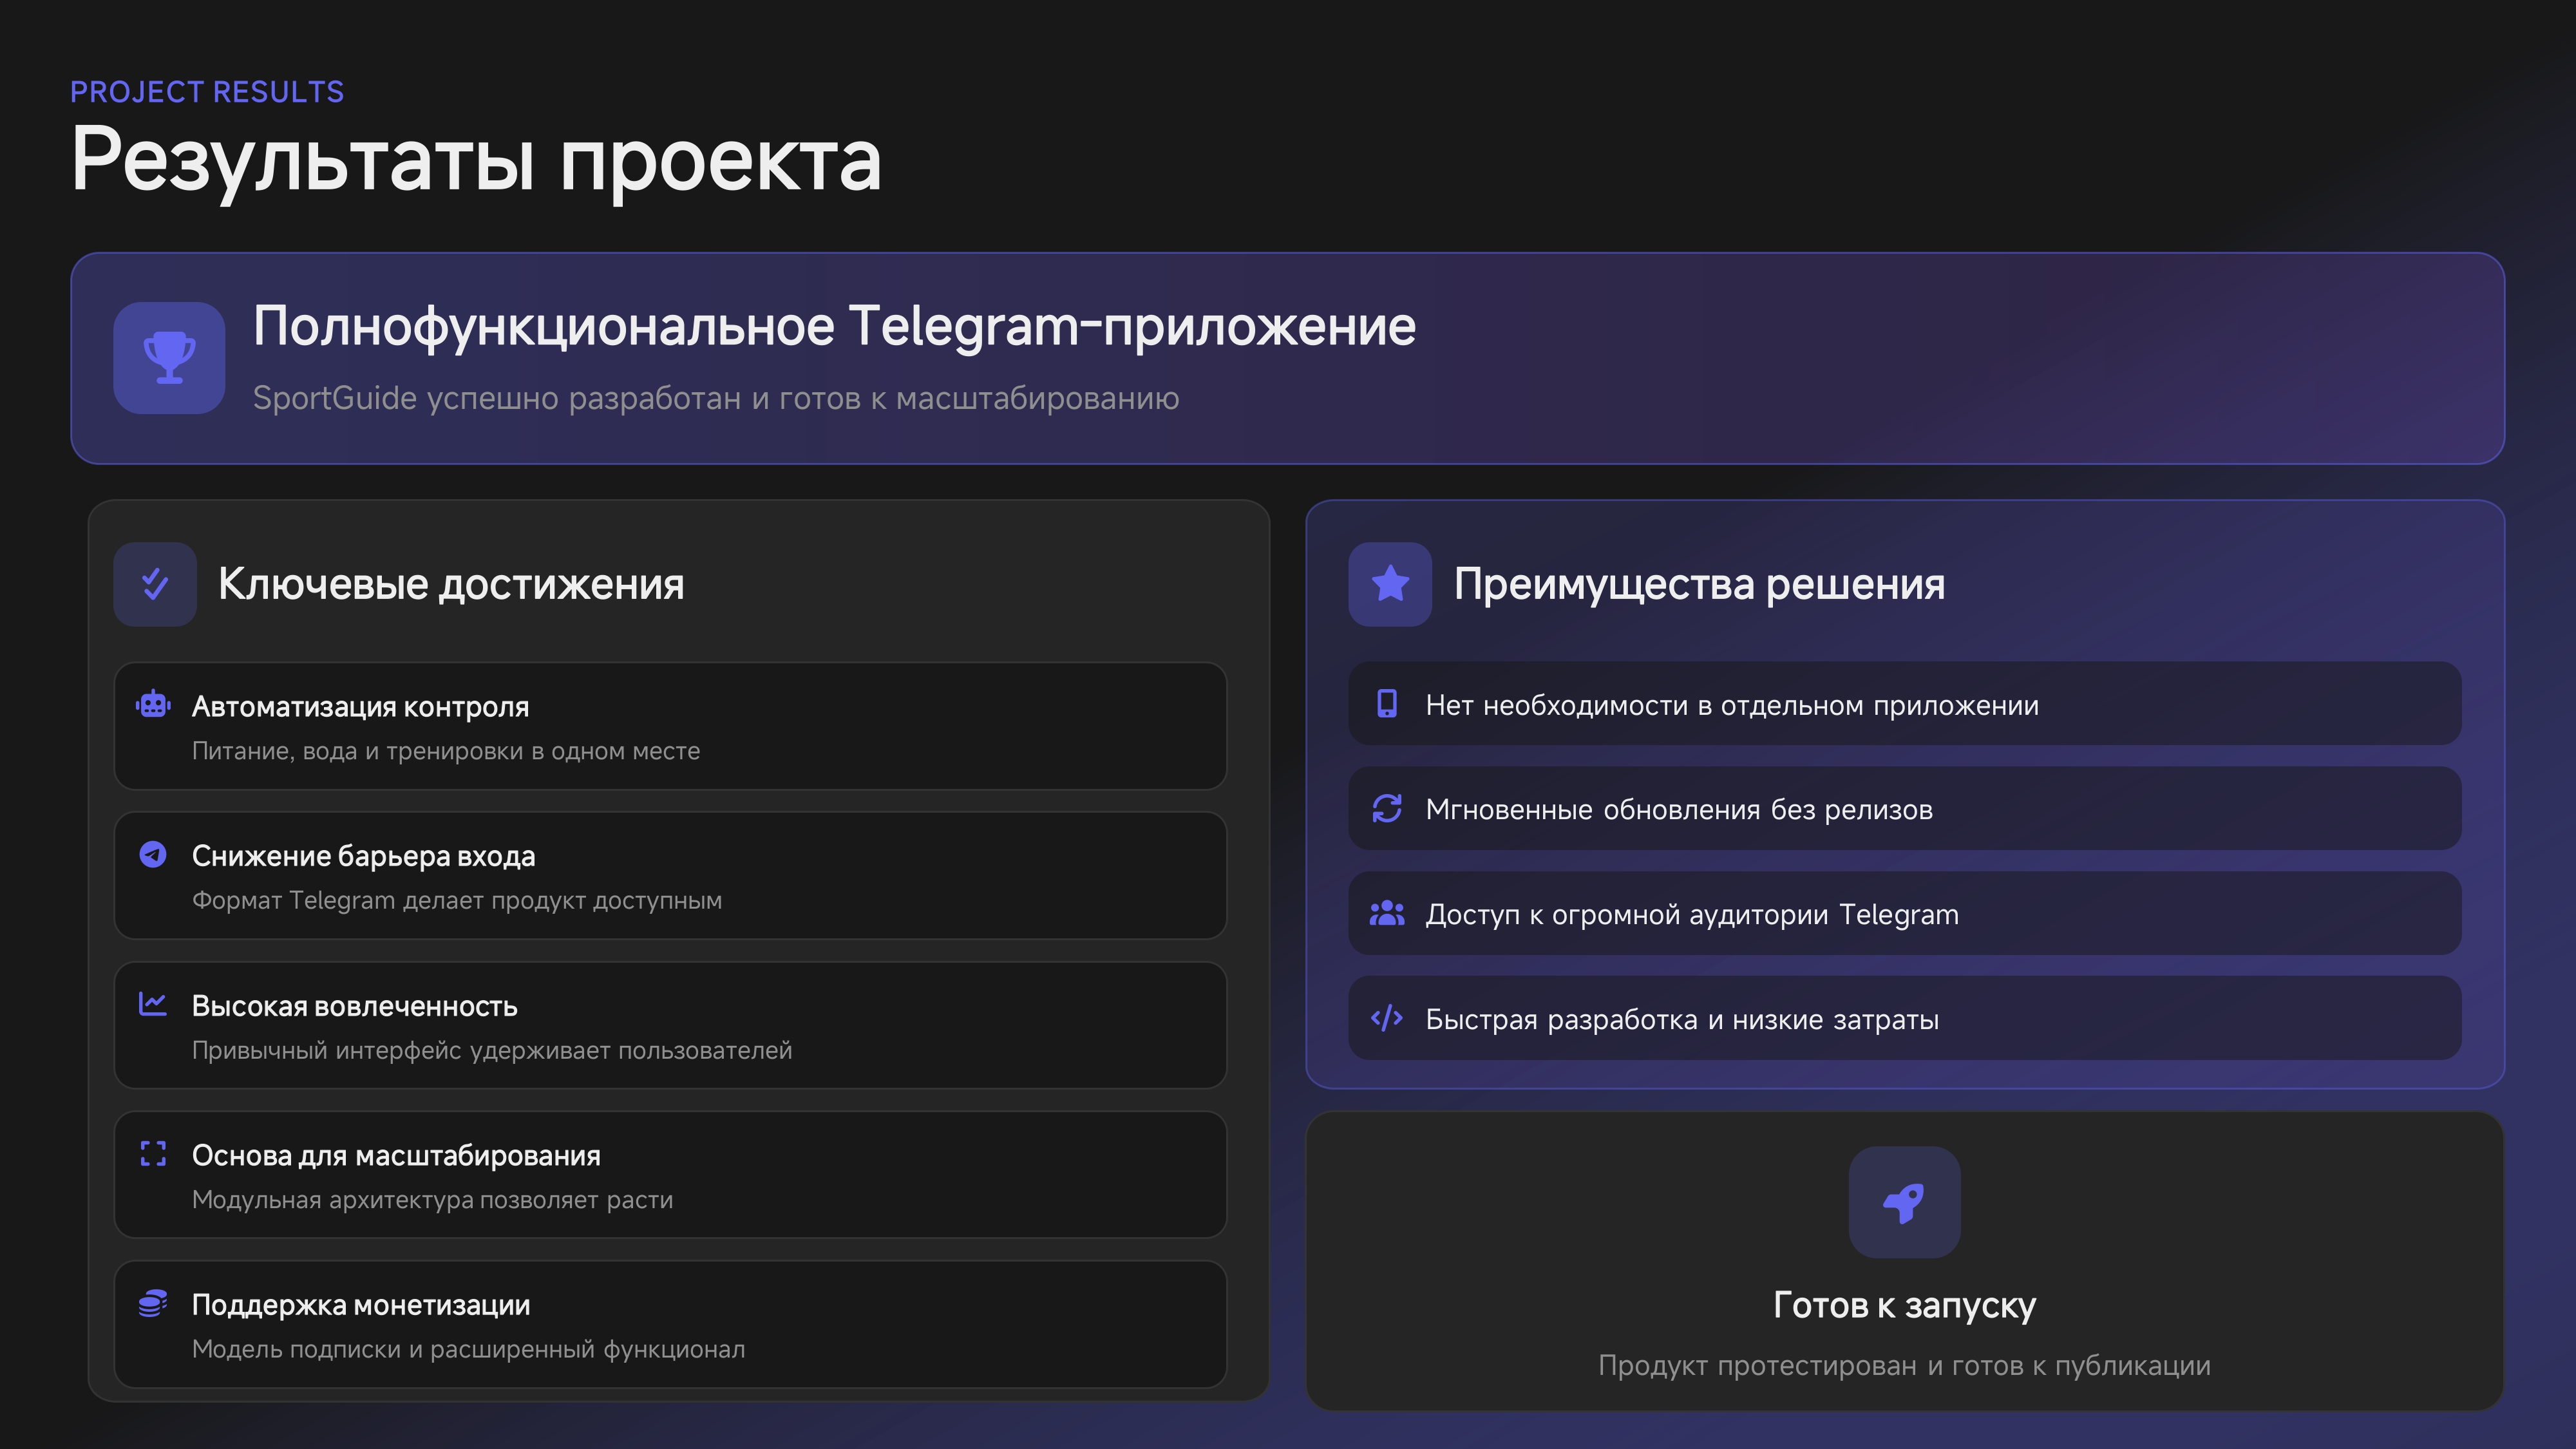Click the robot icon for Автоматизация контроля
The image size is (2576, 1449).
(x=153, y=705)
